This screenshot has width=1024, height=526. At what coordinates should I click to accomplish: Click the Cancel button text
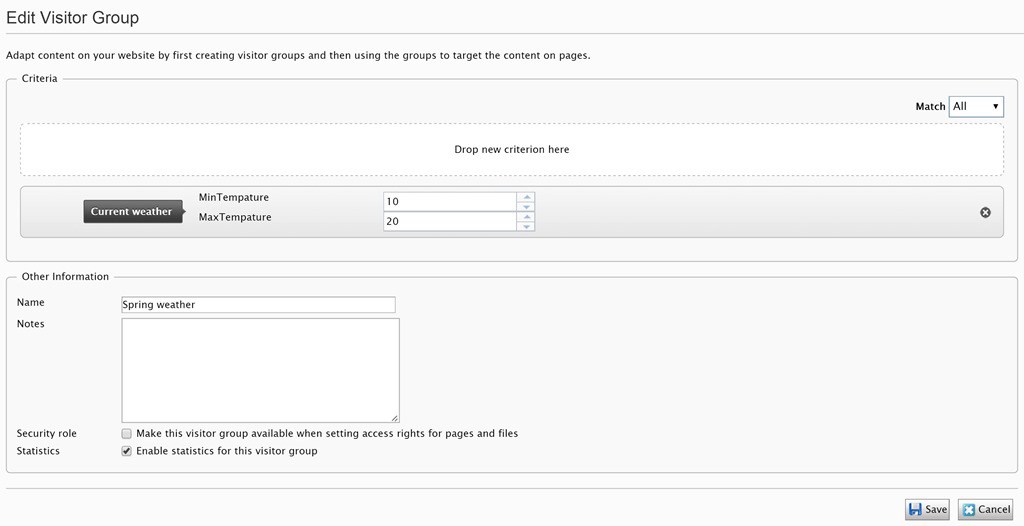(x=994, y=510)
